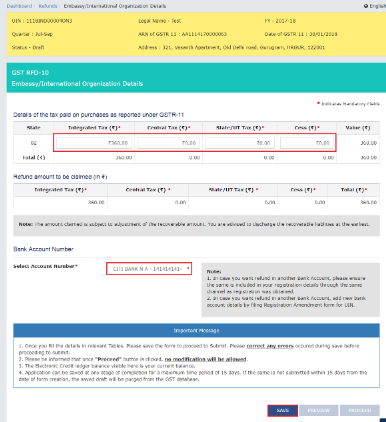Open the Dashboard breadcrumb link
This screenshot has width=386, height=422.
click(19, 6)
